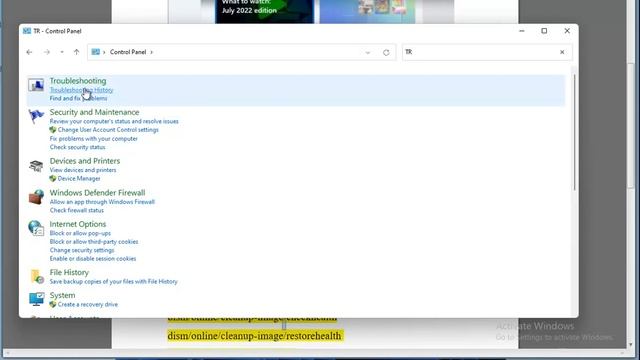The width and height of the screenshot is (640, 360).
Task: Open Enable or disable session cookies
Action: [x=93, y=259]
